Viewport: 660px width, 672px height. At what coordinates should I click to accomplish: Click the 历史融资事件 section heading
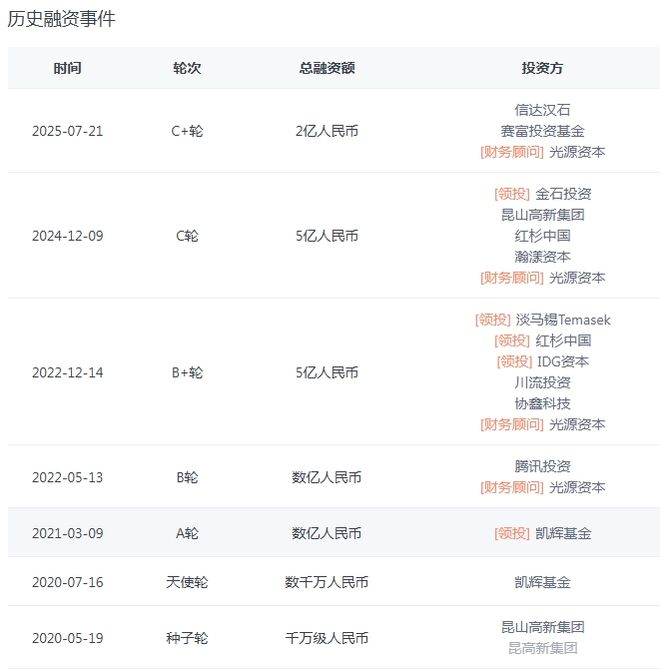tap(61, 19)
